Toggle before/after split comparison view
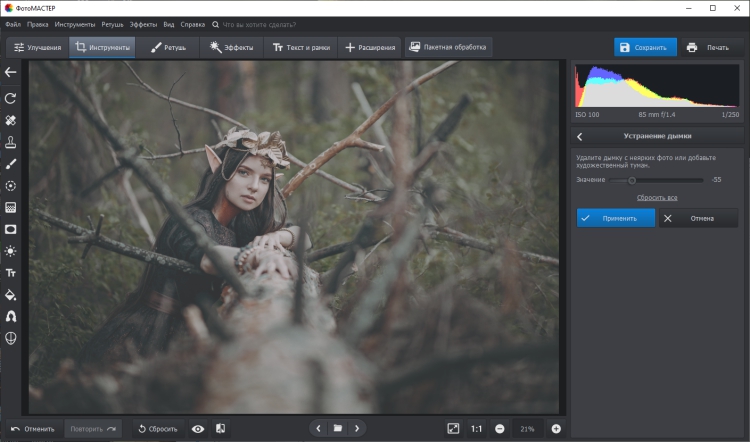Viewport: 750px width, 442px height. [x=220, y=429]
